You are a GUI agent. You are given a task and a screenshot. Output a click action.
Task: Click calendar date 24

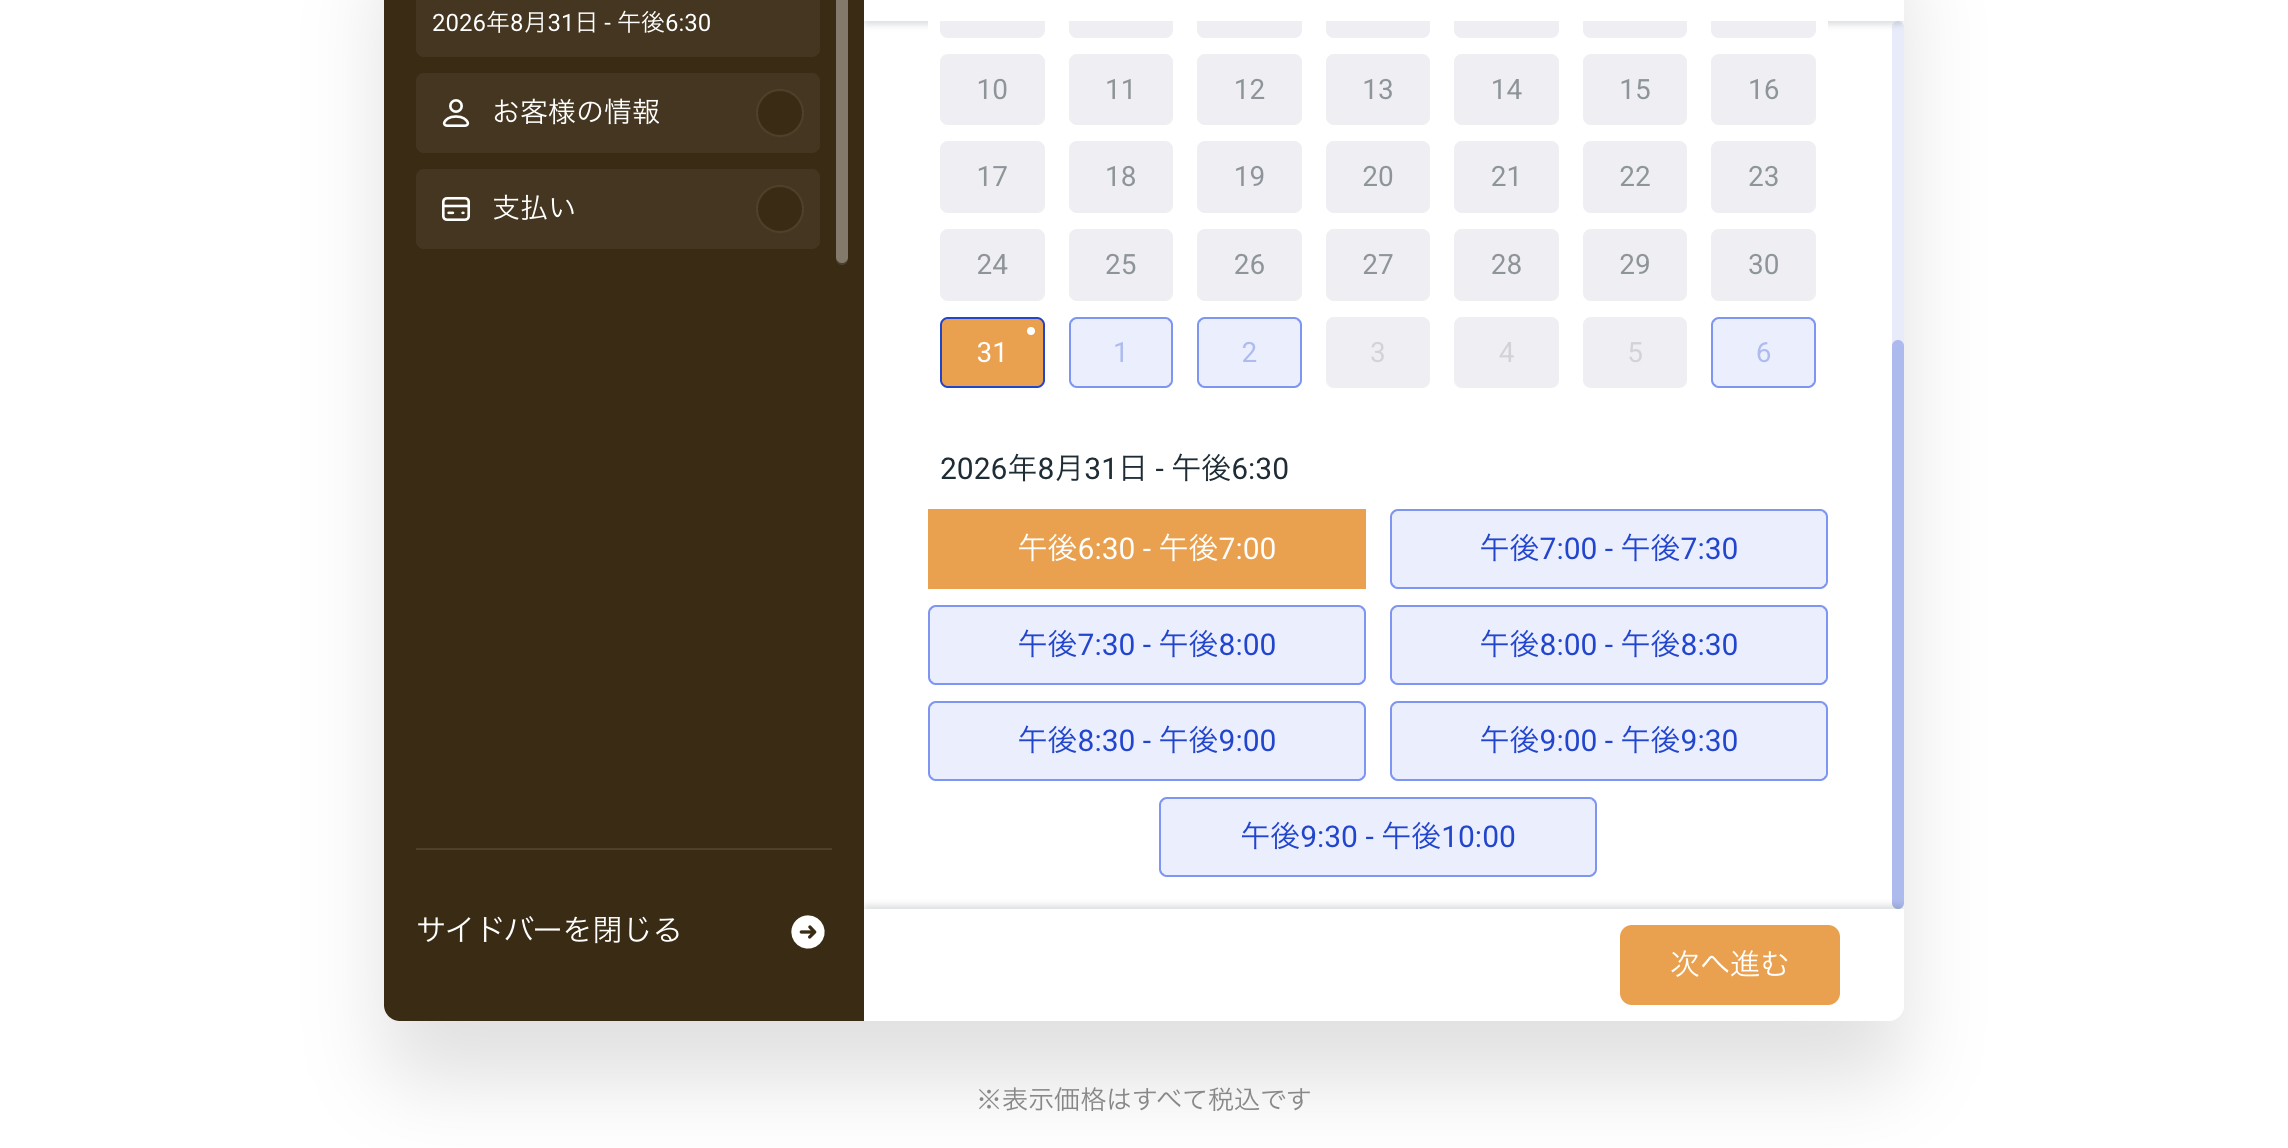992,265
